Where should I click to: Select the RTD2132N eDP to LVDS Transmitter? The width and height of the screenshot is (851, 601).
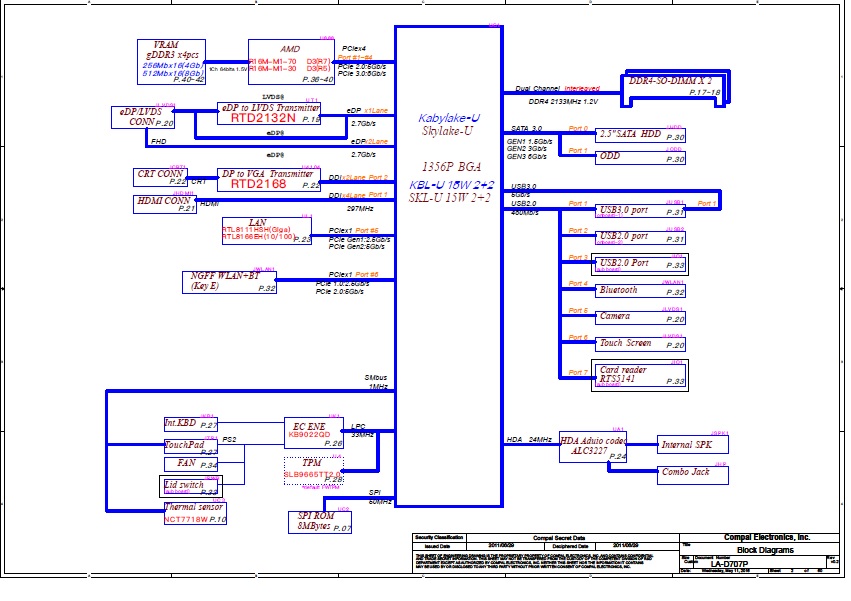(269, 113)
